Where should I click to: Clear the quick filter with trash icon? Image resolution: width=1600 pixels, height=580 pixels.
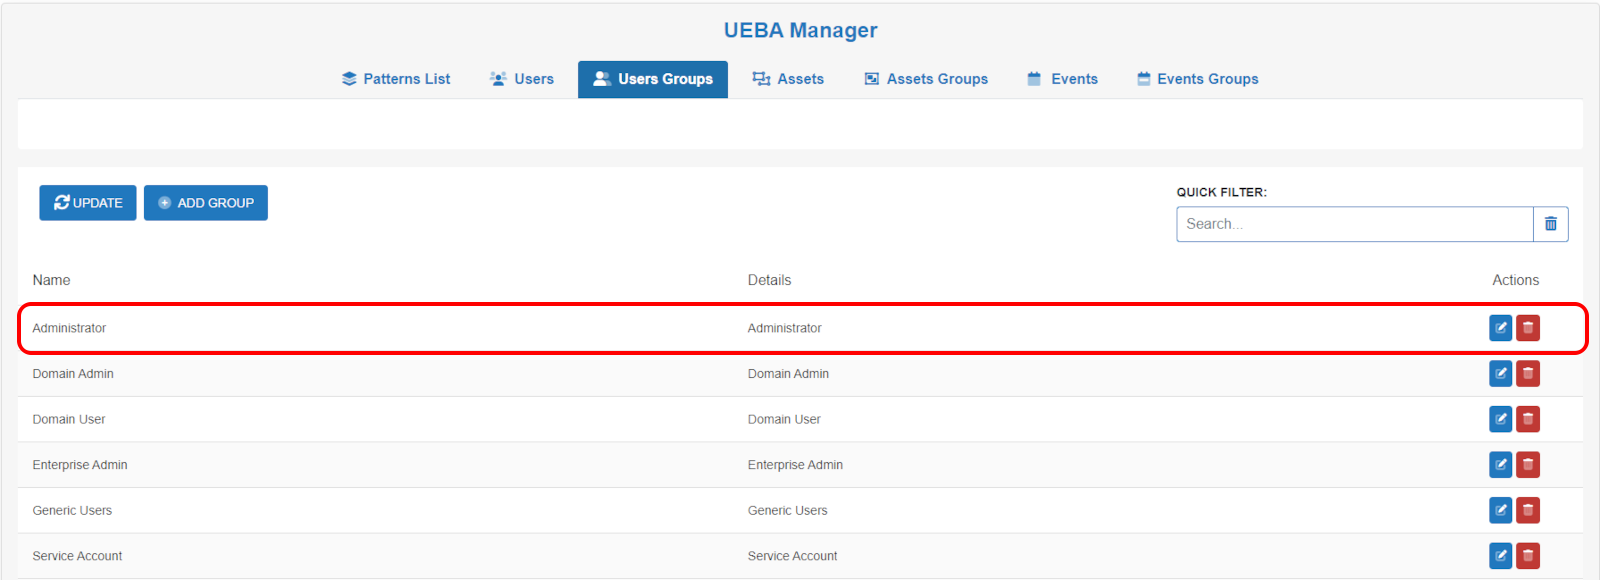[x=1551, y=224]
